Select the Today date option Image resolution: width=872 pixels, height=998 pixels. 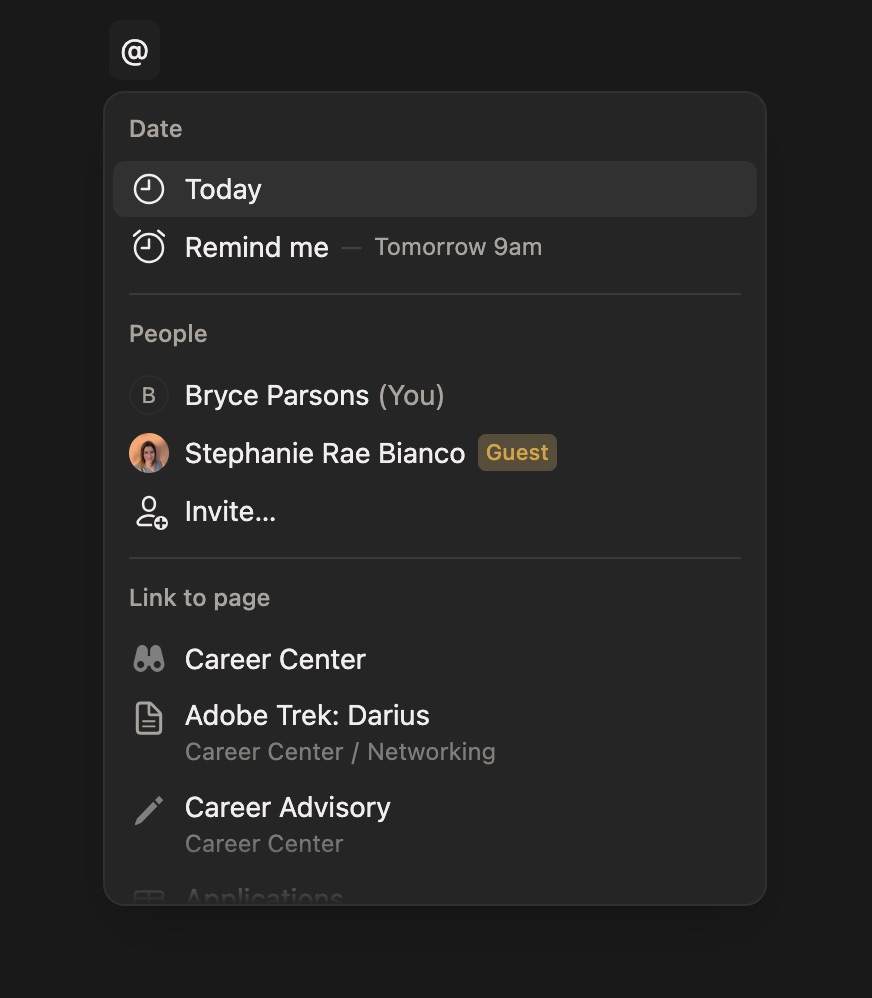pyautogui.click(x=223, y=189)
